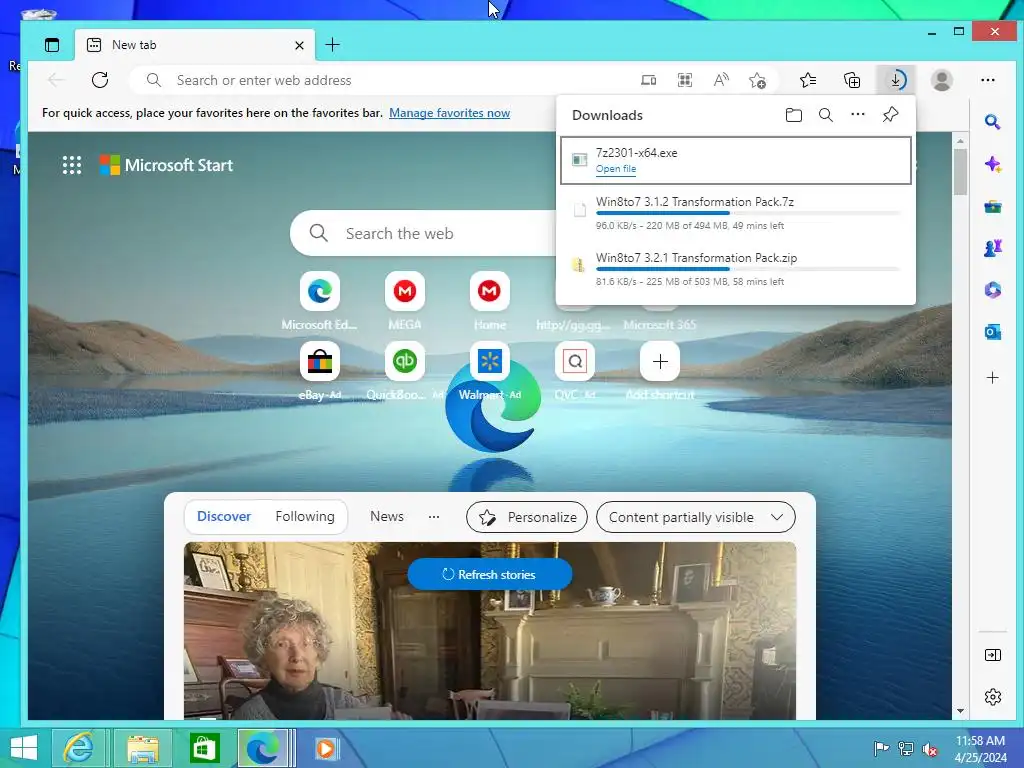This screenshot has width=1024, height=768.
Task: Open More options in Downloads panel
Action: (857, 114)
